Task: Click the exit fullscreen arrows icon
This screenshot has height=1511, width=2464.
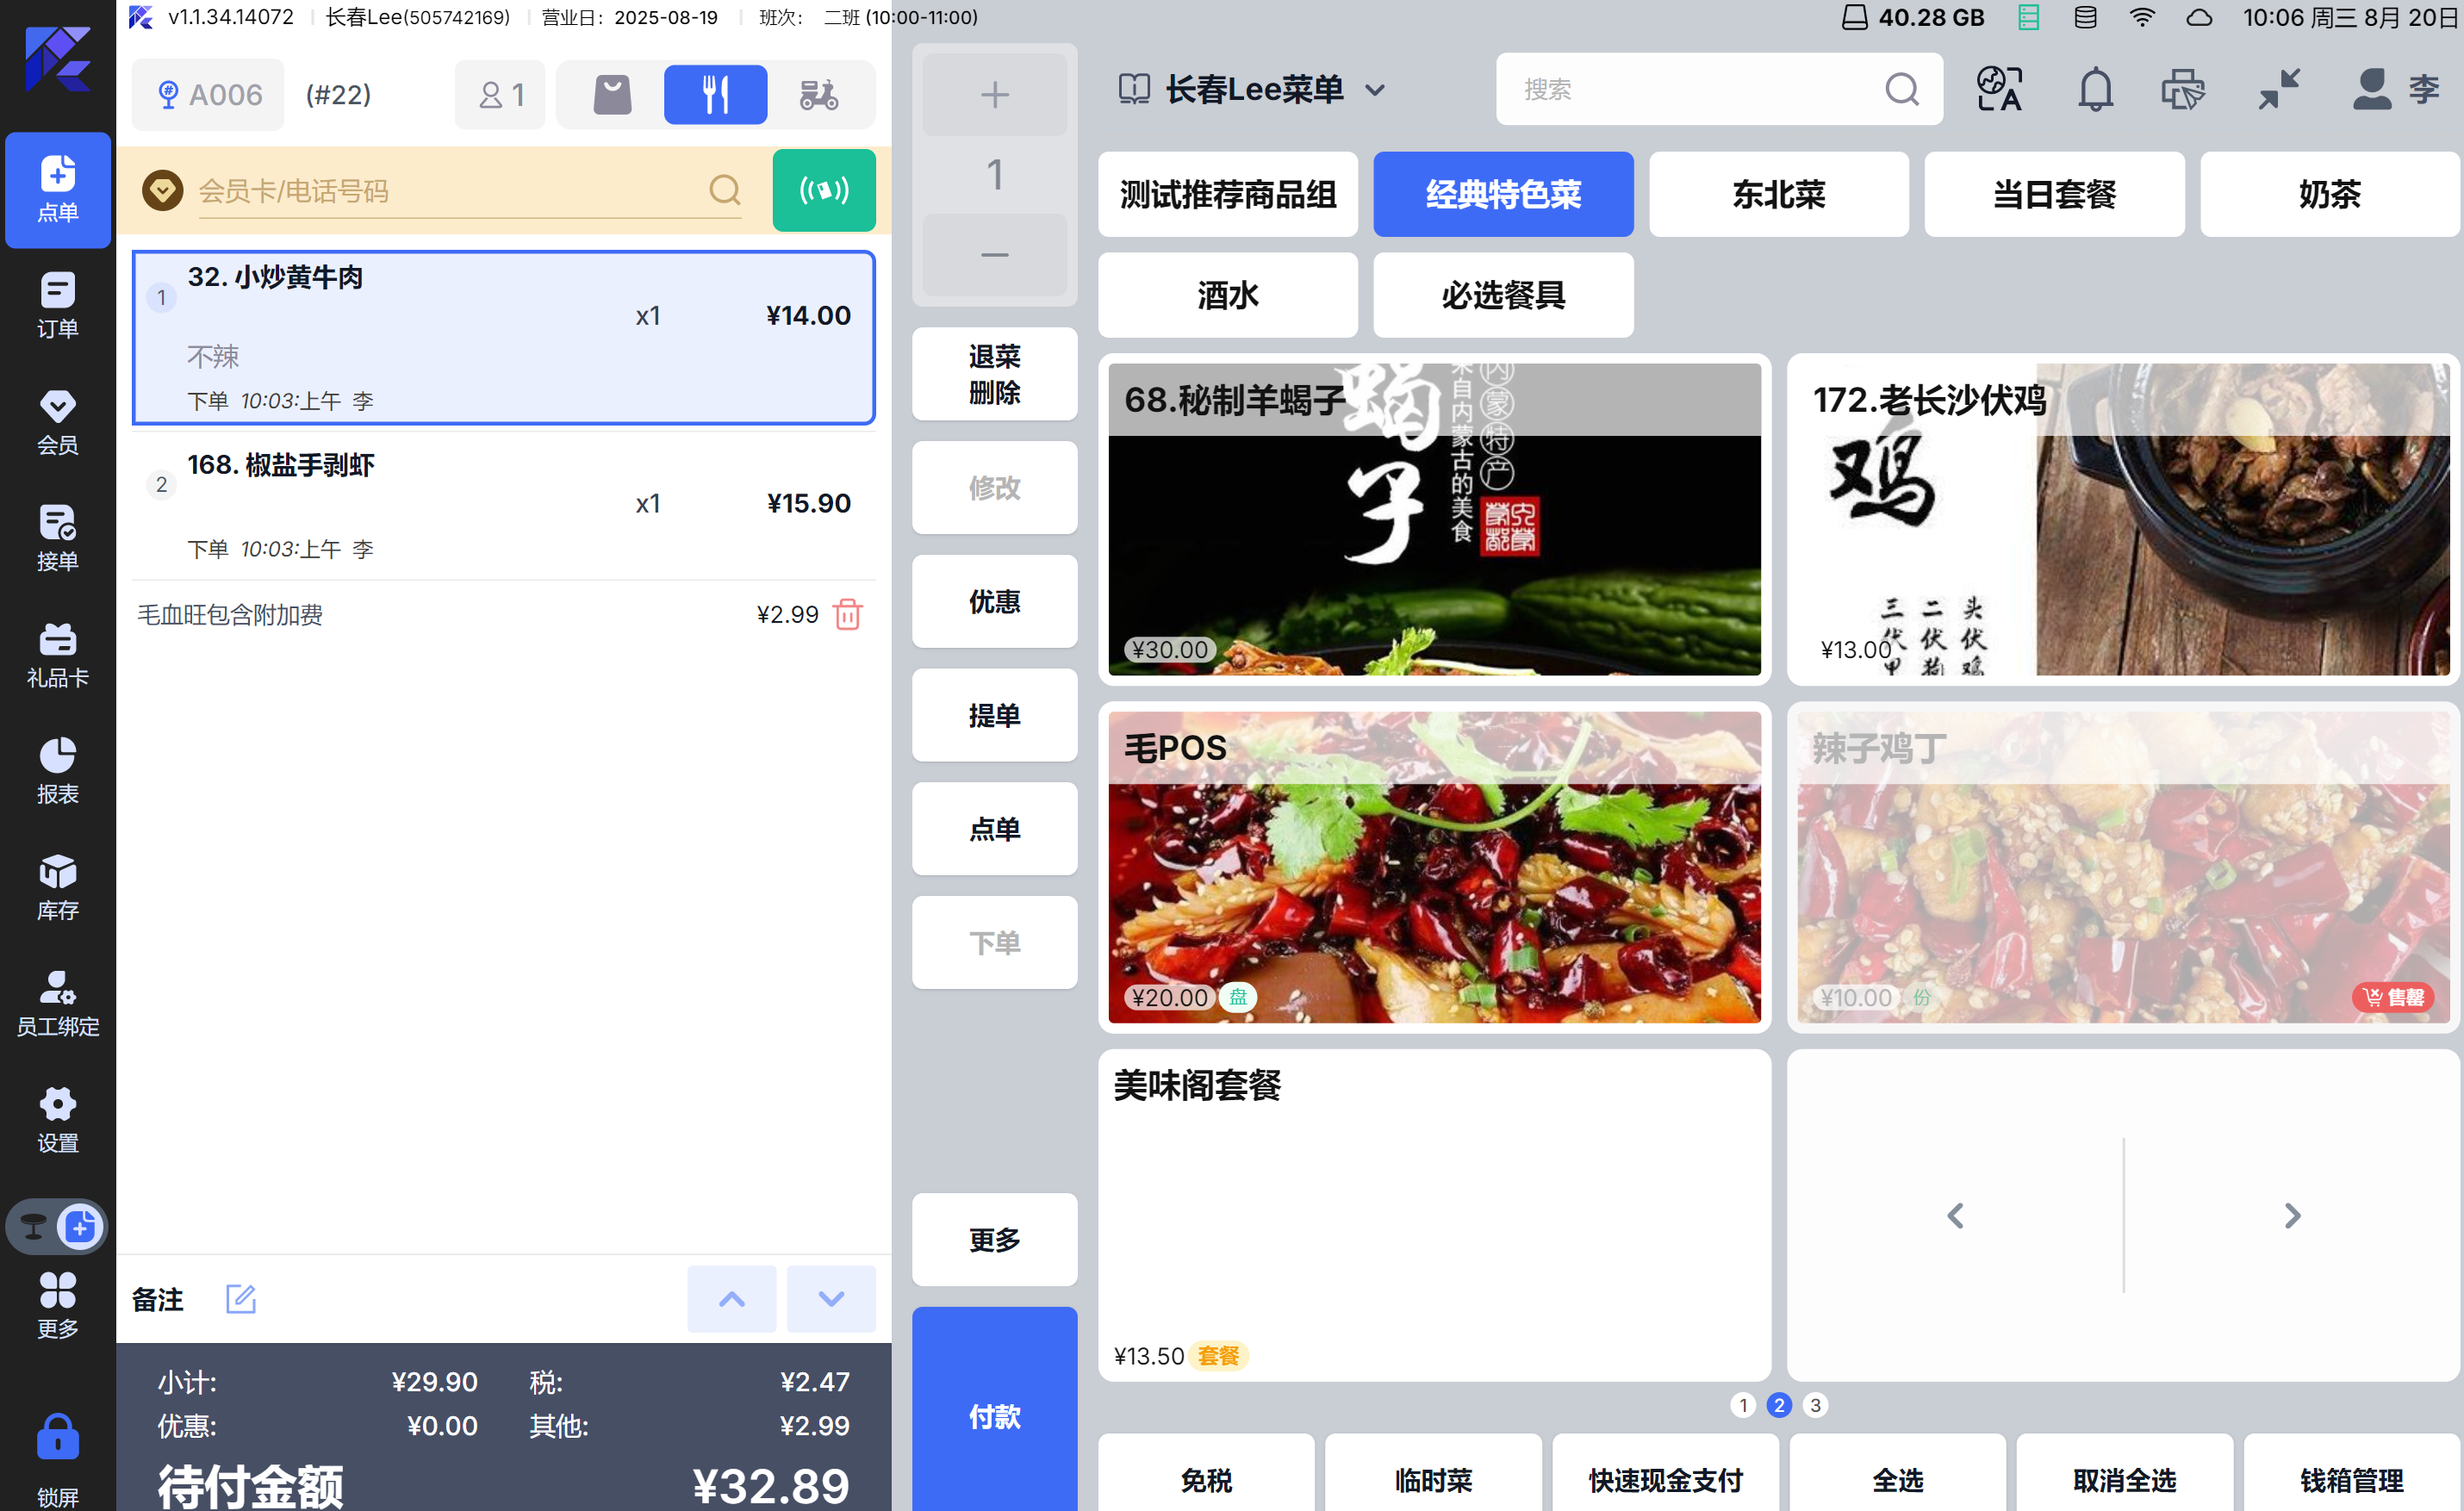Action: 2279,90
